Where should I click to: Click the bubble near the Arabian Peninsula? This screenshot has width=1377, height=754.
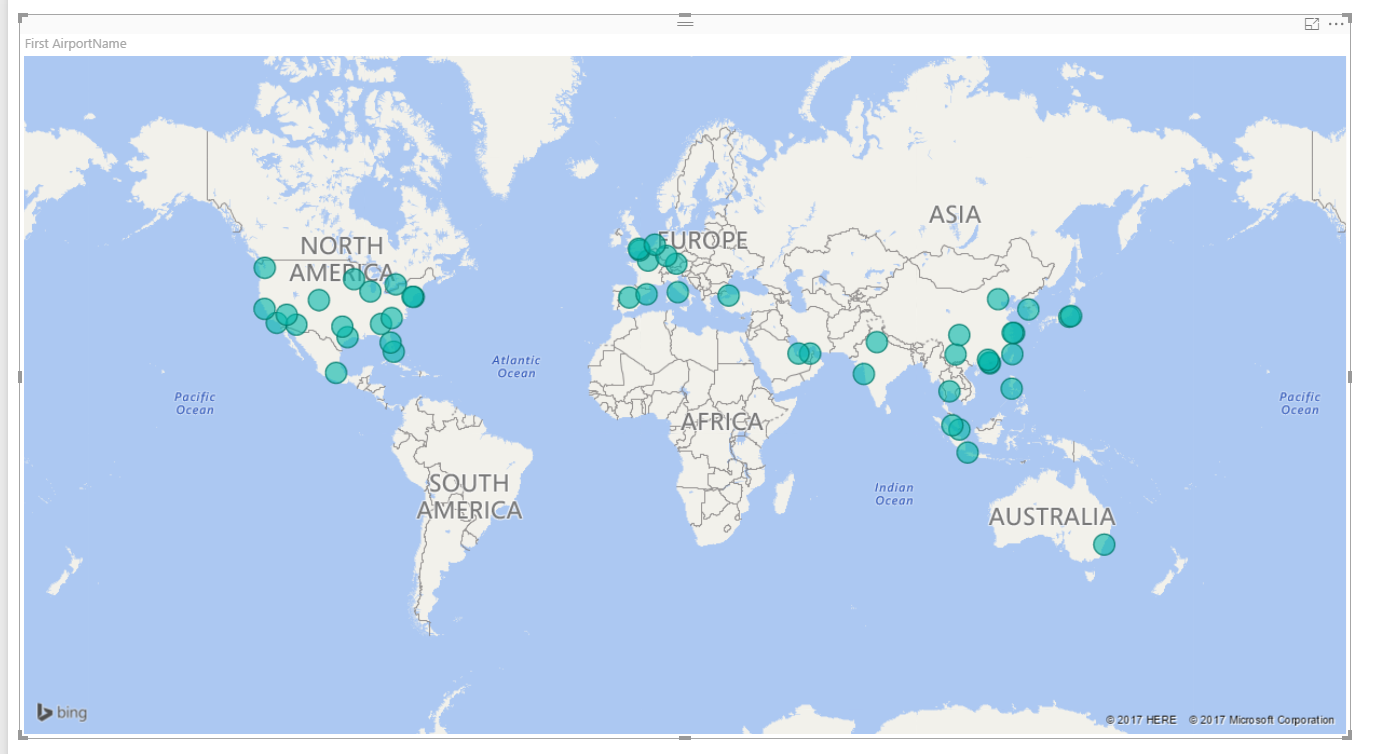click(x=804, y=352)
